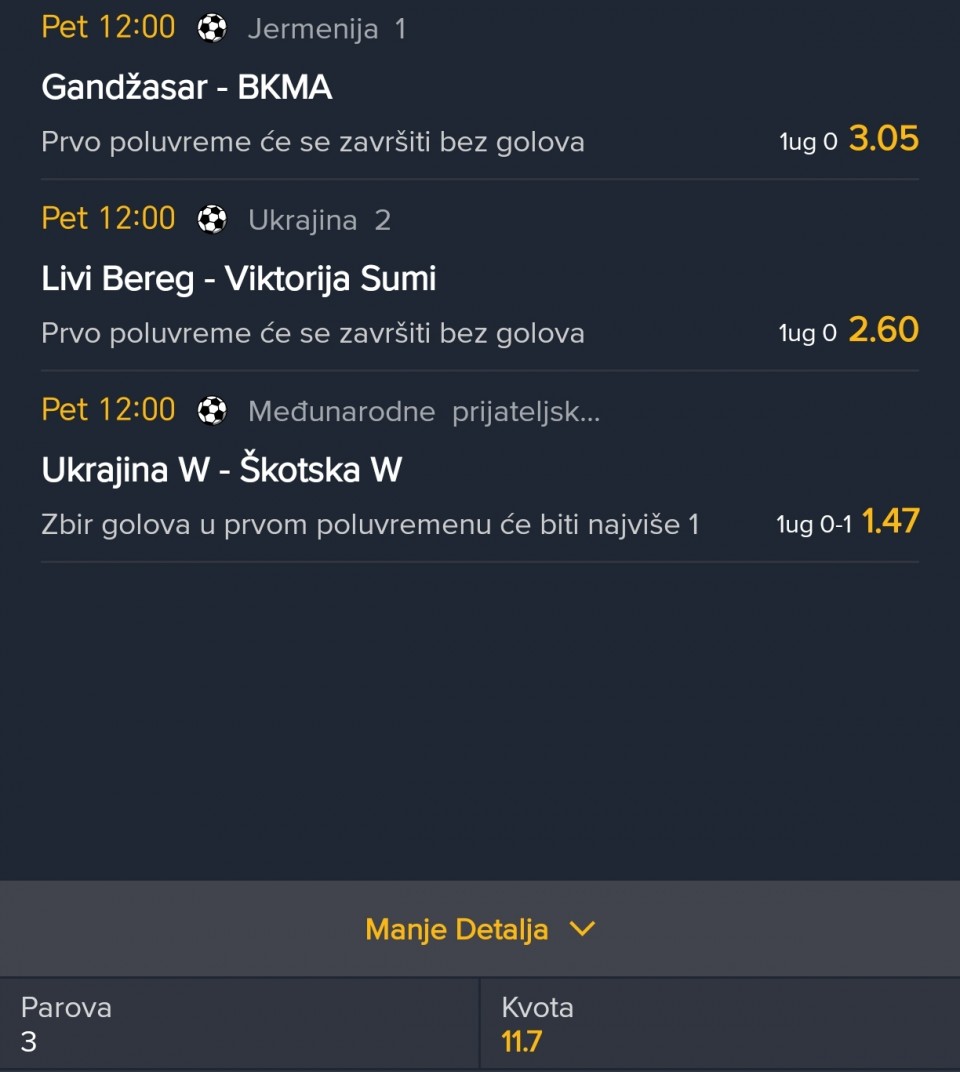Select the 3.05 odds value

coord(883,139)
